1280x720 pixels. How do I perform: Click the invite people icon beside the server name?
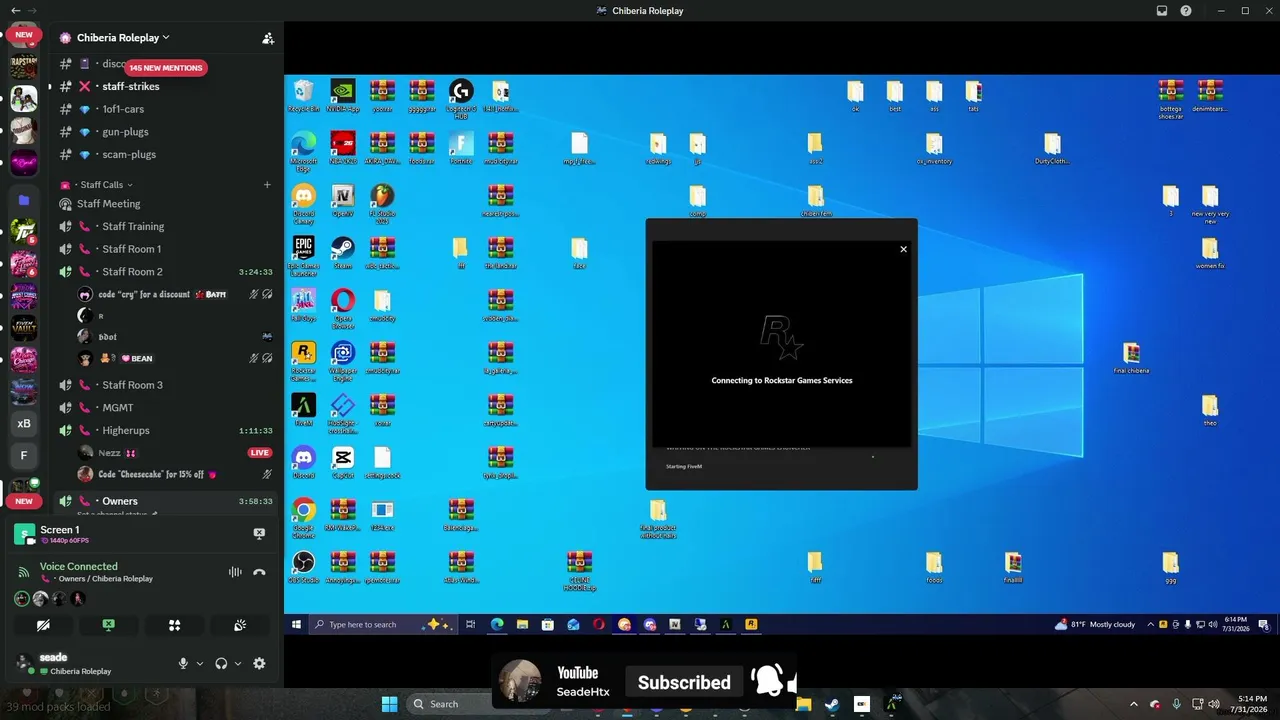(x=268, y=38)
